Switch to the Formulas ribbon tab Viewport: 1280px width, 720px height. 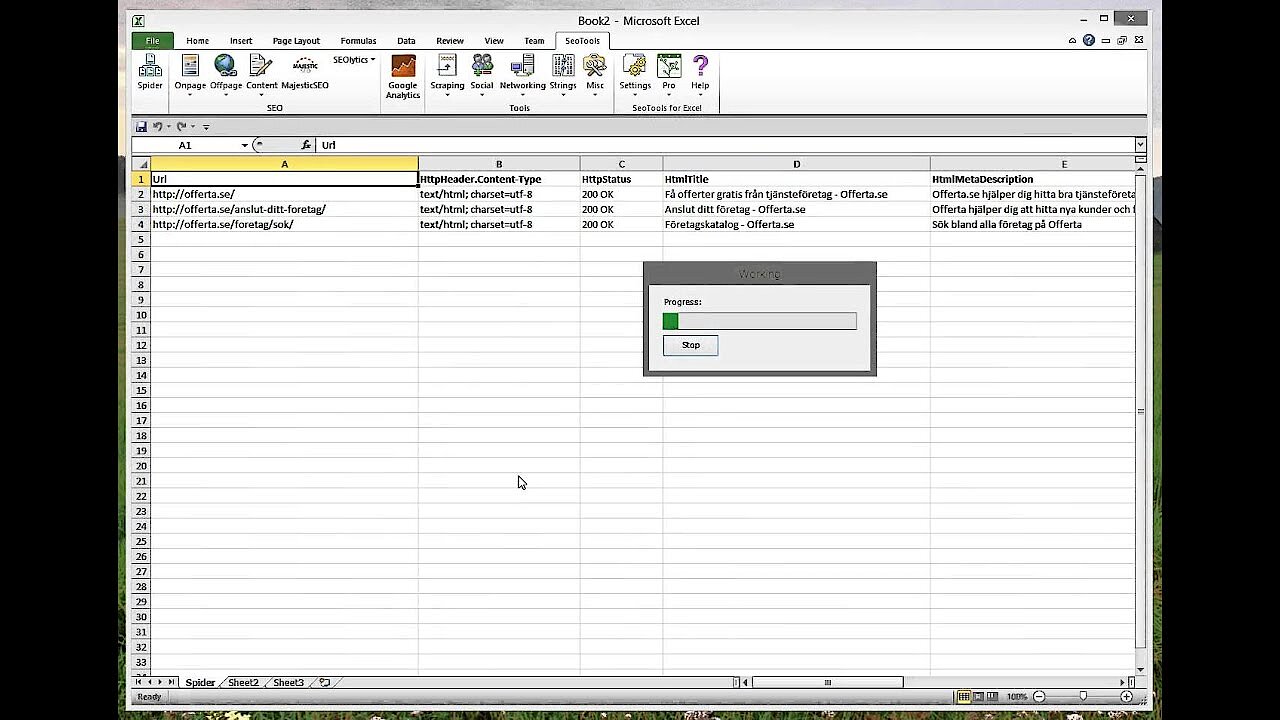pyautogui.click(x=358, y=41)
